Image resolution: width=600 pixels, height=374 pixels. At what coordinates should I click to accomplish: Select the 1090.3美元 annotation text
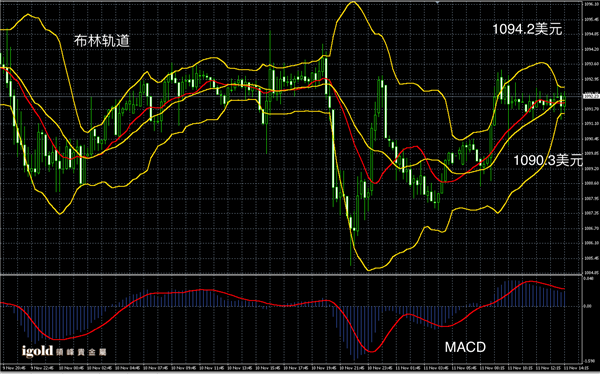pyautogui.click(x=548, y=160)
